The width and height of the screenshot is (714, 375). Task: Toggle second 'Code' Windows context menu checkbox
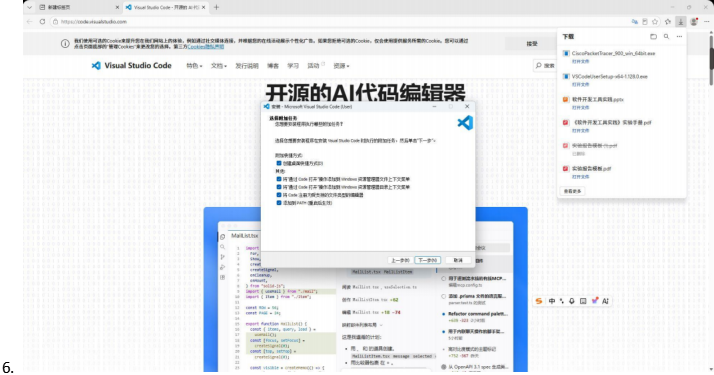click(279, 187)
